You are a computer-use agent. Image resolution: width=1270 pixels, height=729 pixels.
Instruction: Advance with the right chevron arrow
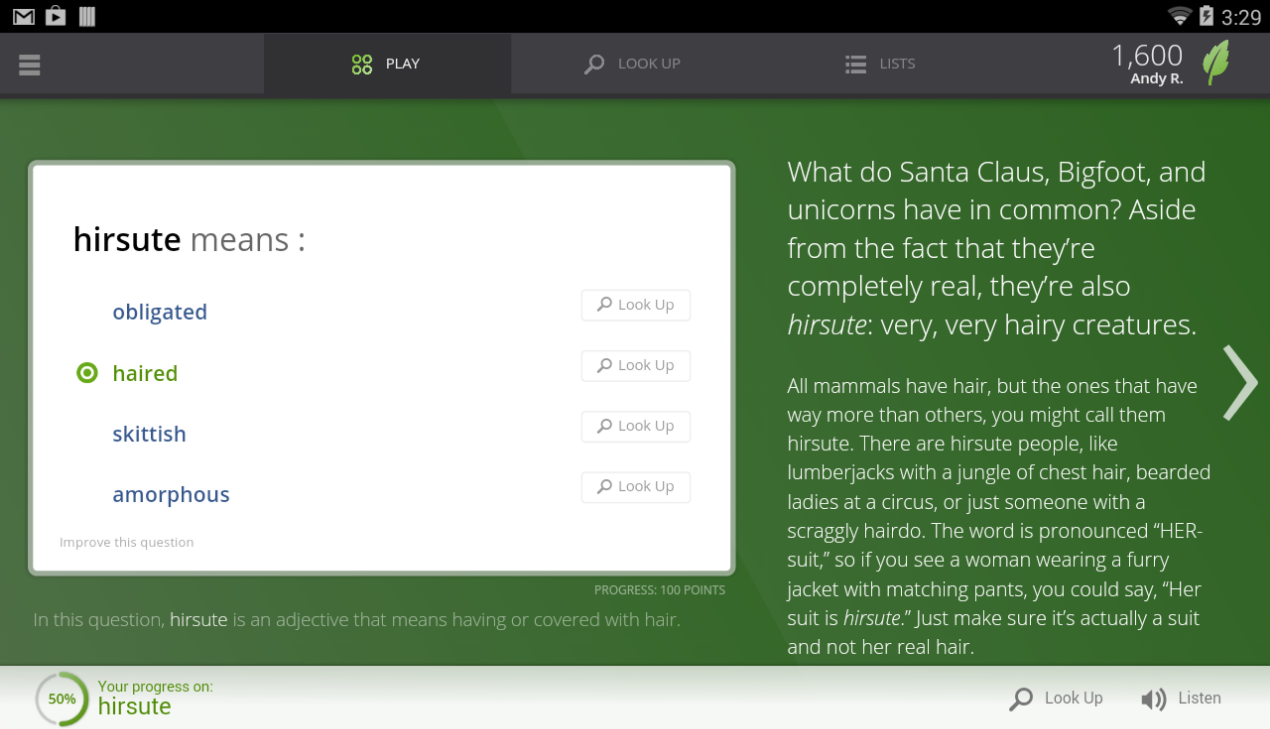pyautogui.click(x=1240, y=382)
